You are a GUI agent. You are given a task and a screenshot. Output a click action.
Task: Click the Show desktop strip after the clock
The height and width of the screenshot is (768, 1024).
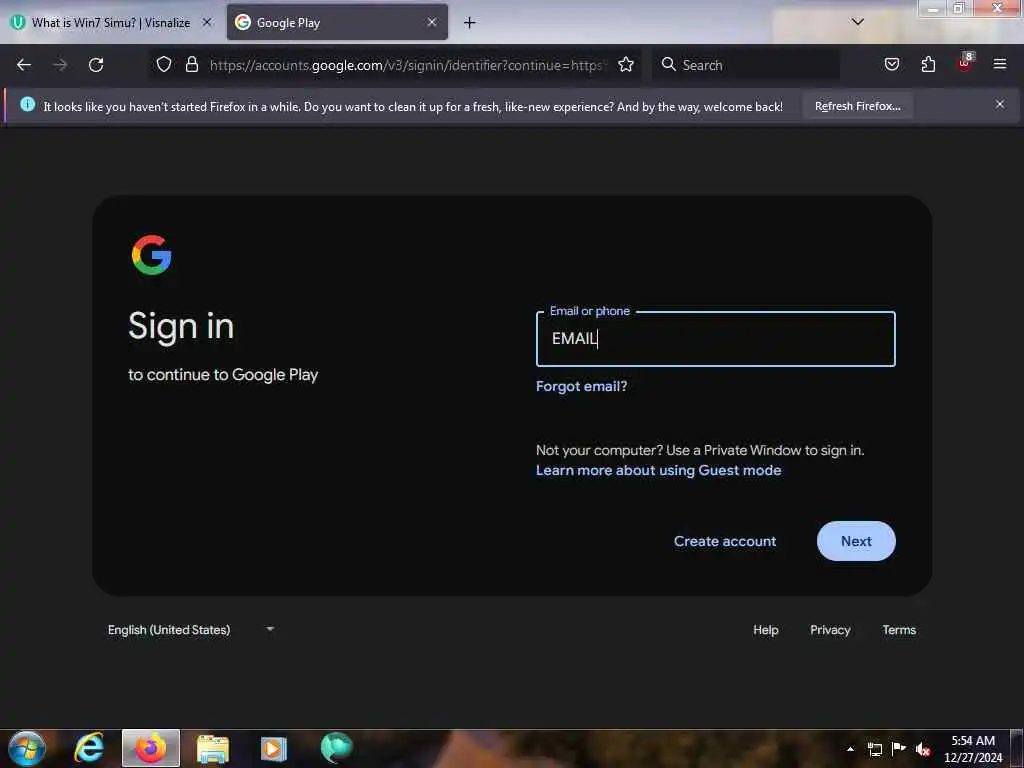(1017, 748)
